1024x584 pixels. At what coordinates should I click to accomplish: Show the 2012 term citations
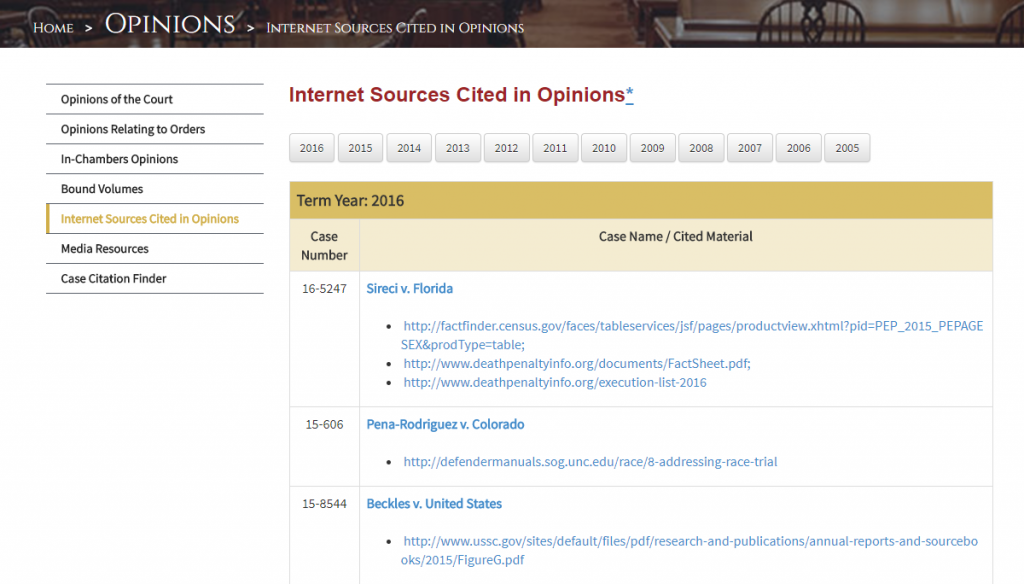coord(506,148)
